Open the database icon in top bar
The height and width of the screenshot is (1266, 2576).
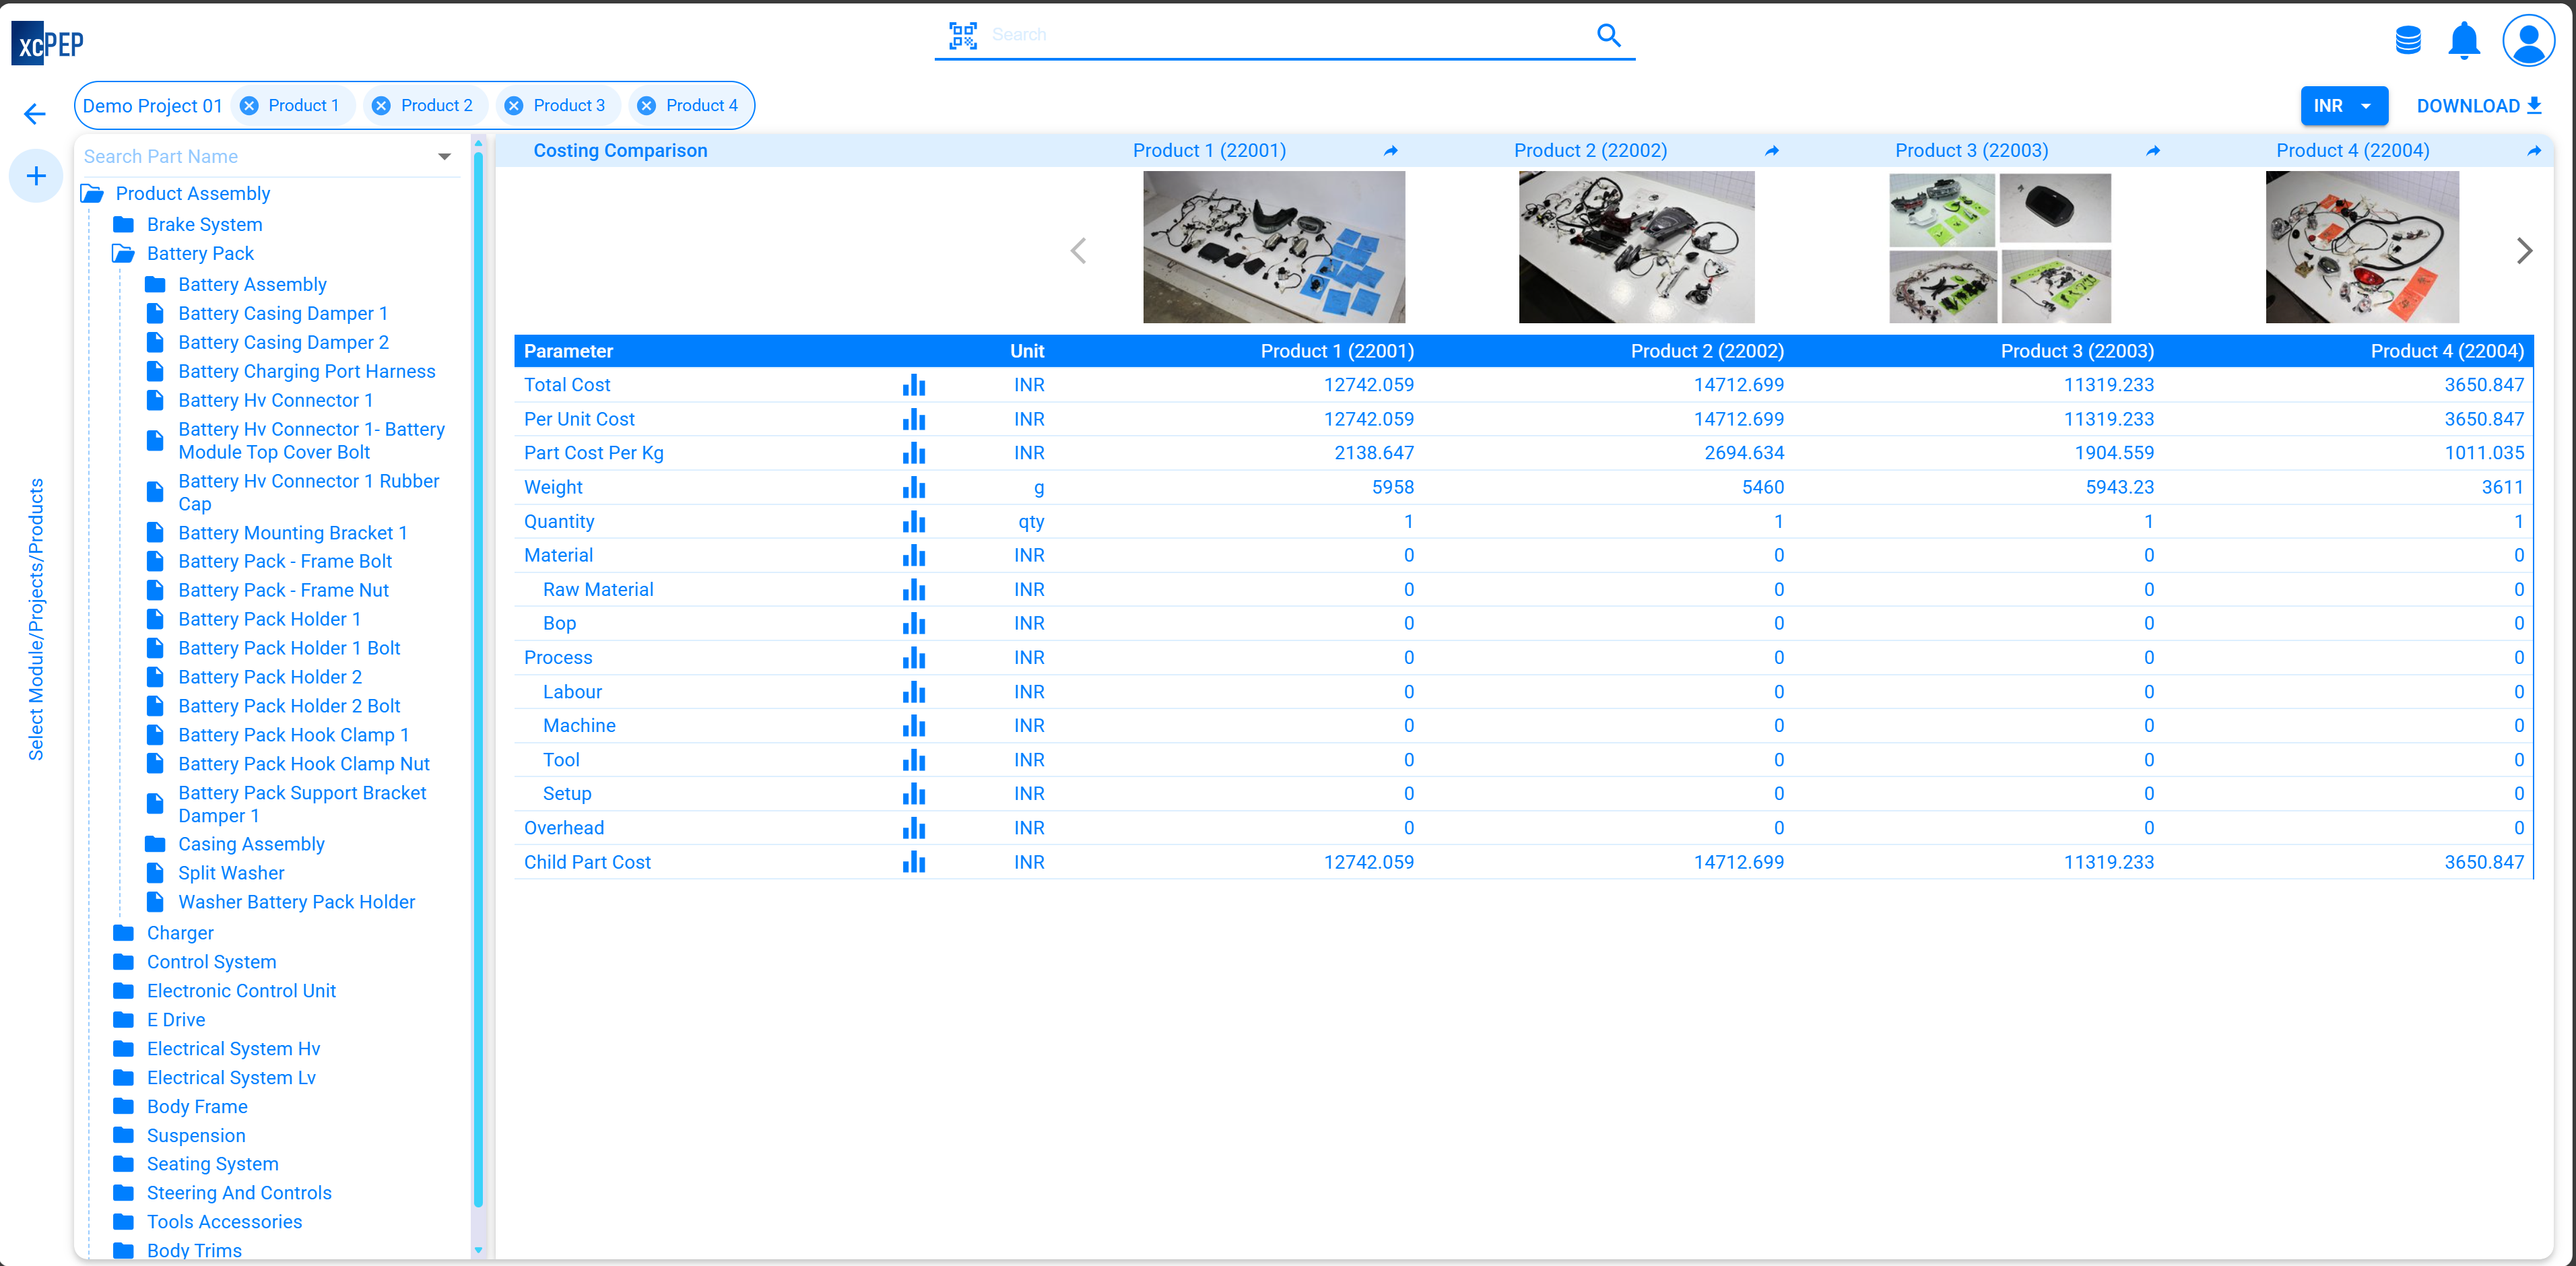pos(2408,41)
